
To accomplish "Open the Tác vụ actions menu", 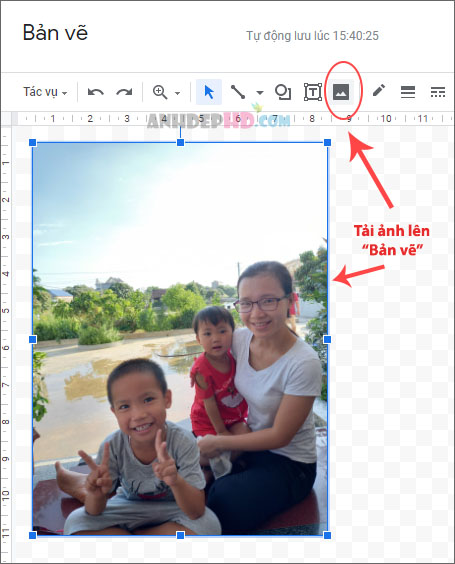I will pos(45,92).
